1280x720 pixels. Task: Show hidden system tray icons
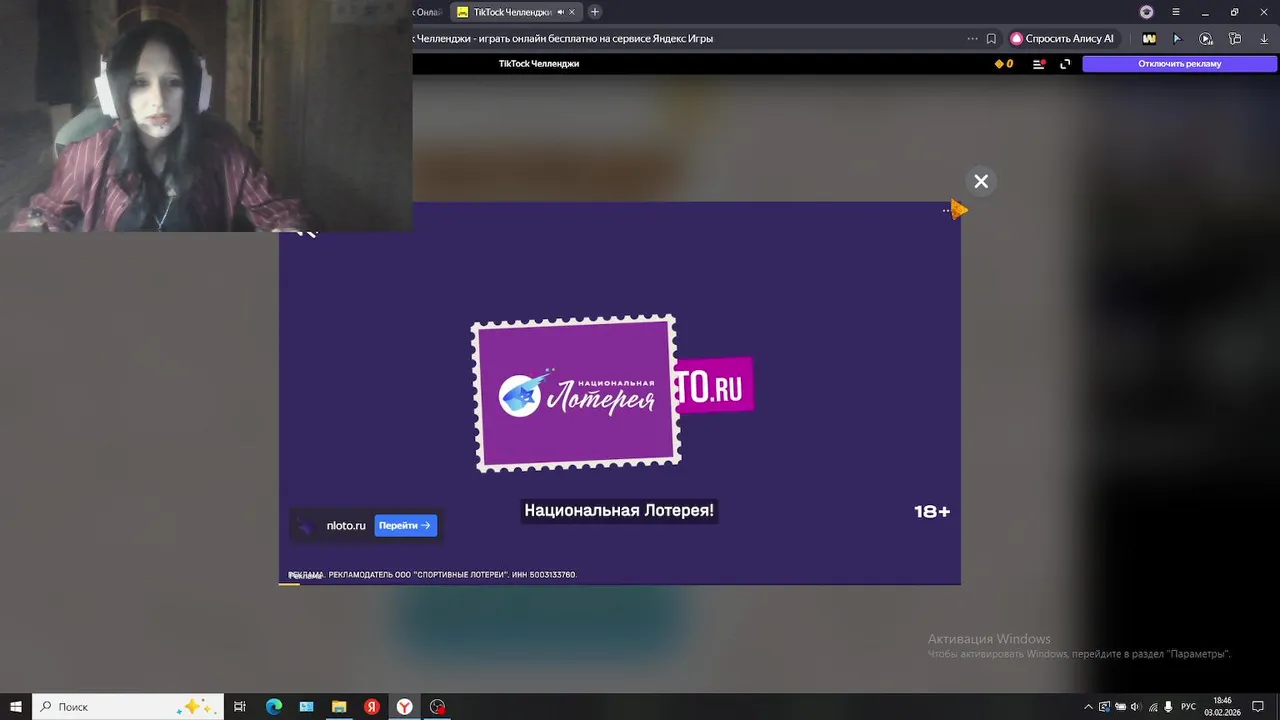click(1088, 707)
